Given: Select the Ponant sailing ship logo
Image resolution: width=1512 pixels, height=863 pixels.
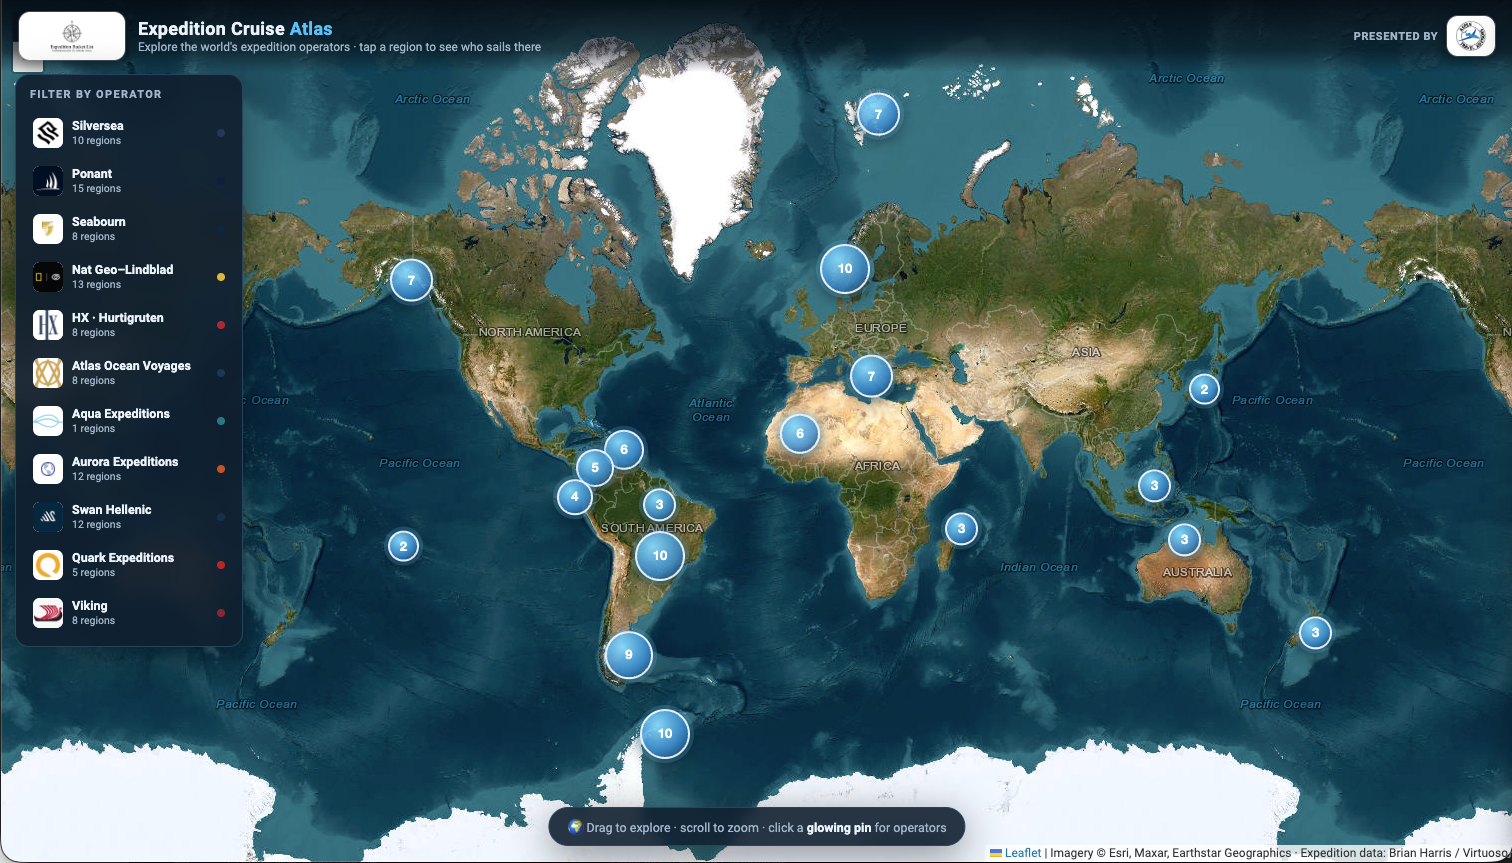Looking at the screenshot, I should [48, 181].
